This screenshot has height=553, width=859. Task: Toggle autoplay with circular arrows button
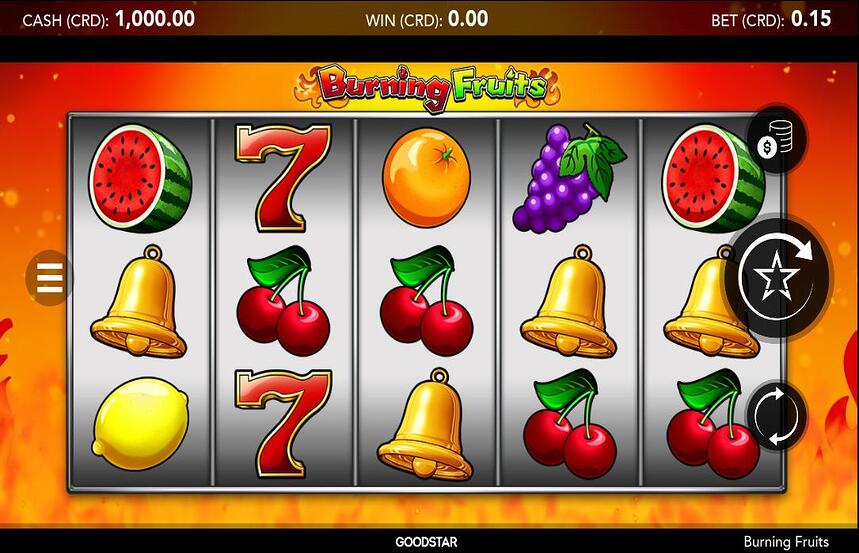(777, 416)
